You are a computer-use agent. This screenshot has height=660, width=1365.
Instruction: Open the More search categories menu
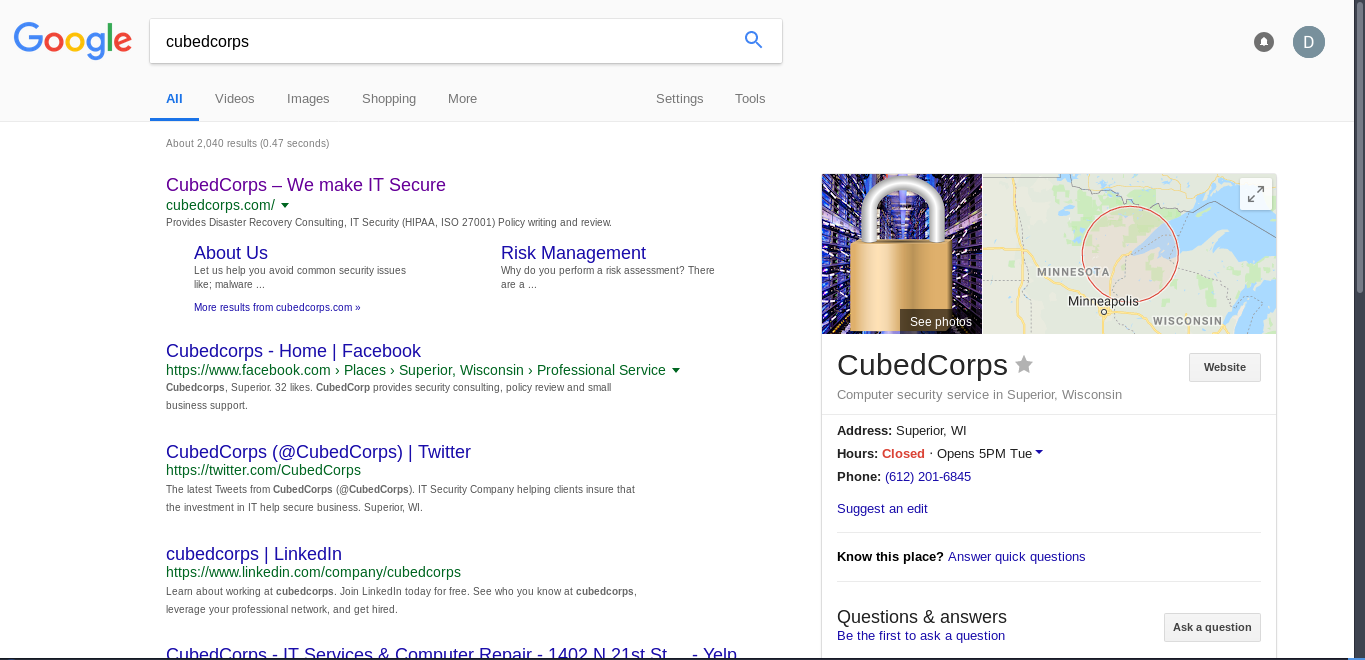click(x=462, y=99)
